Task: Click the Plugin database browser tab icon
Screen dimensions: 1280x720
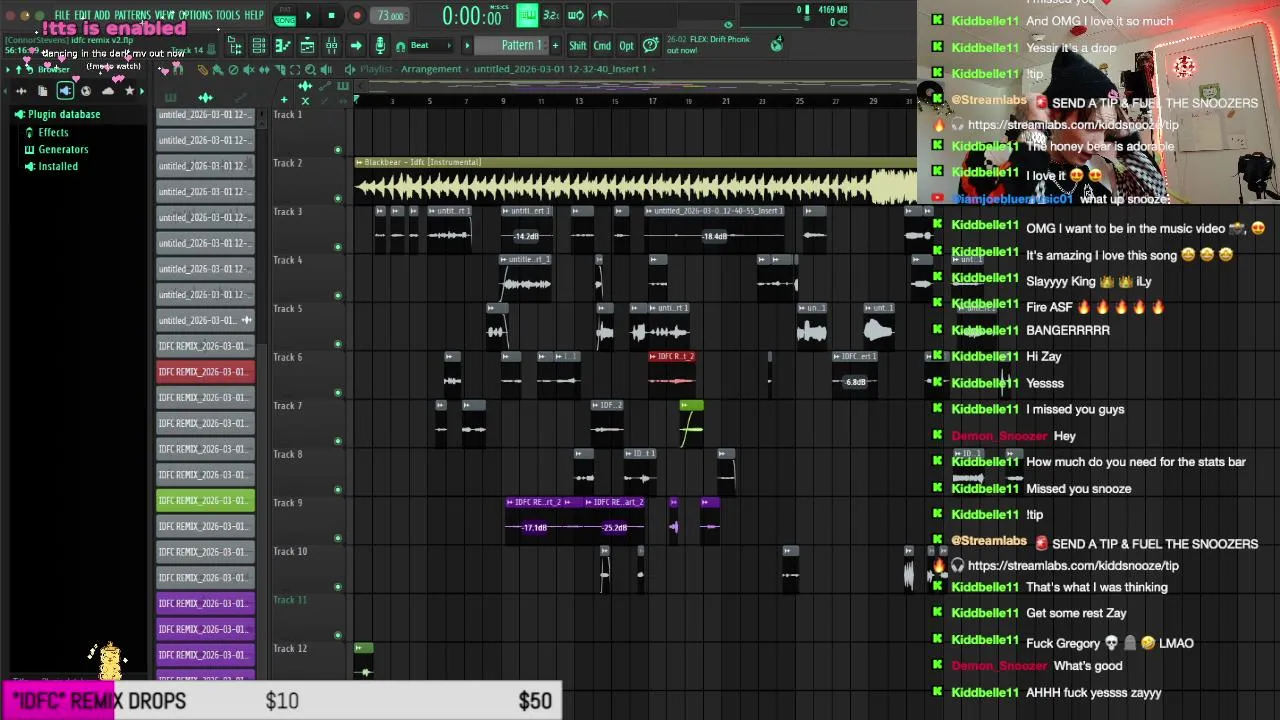Action: click(65, 91)
